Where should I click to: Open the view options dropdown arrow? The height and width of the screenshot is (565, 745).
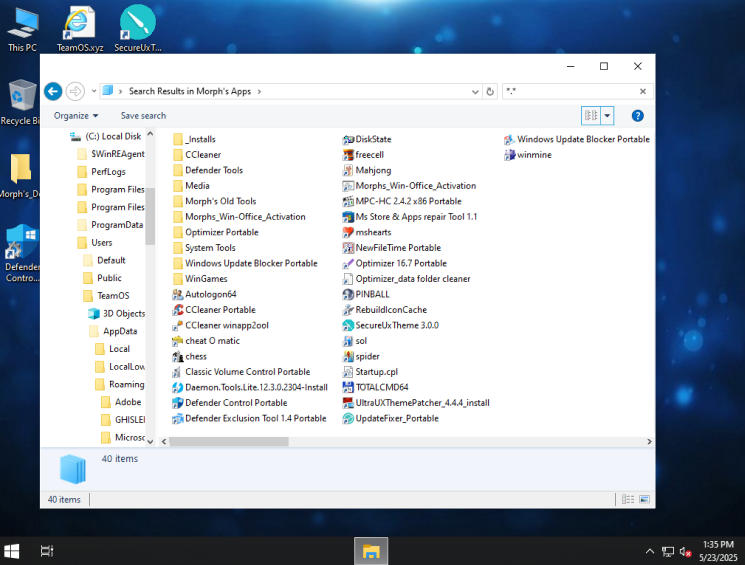point(607,116)
